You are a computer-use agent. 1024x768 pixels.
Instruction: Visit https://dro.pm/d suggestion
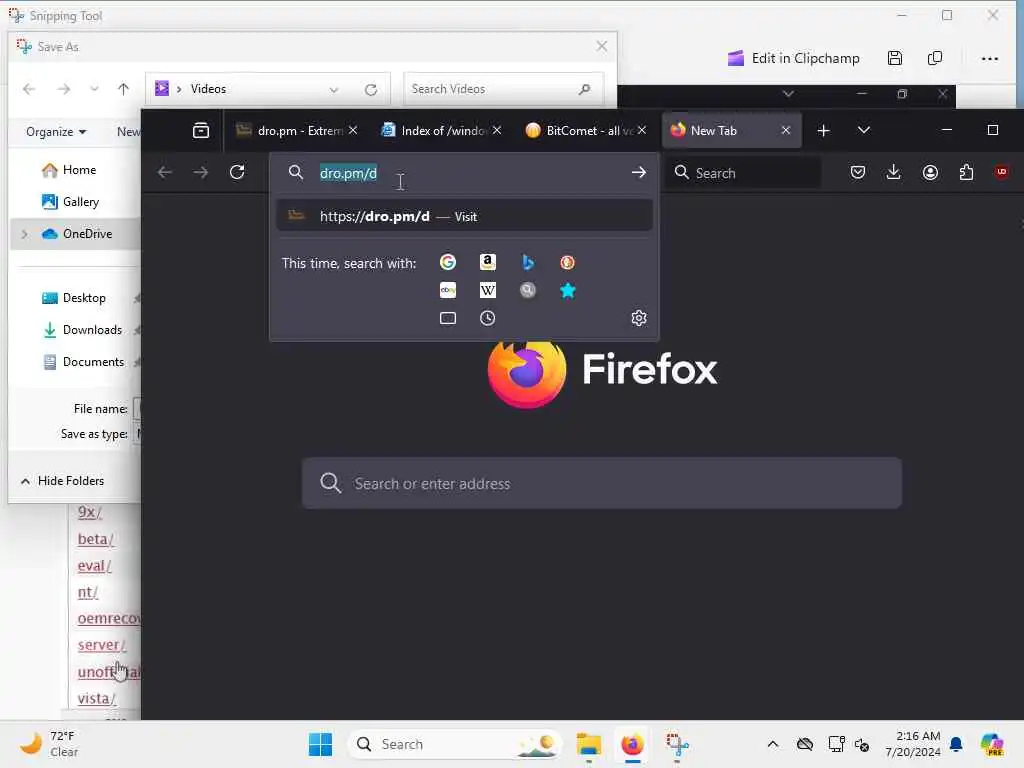tap(464, 216)
